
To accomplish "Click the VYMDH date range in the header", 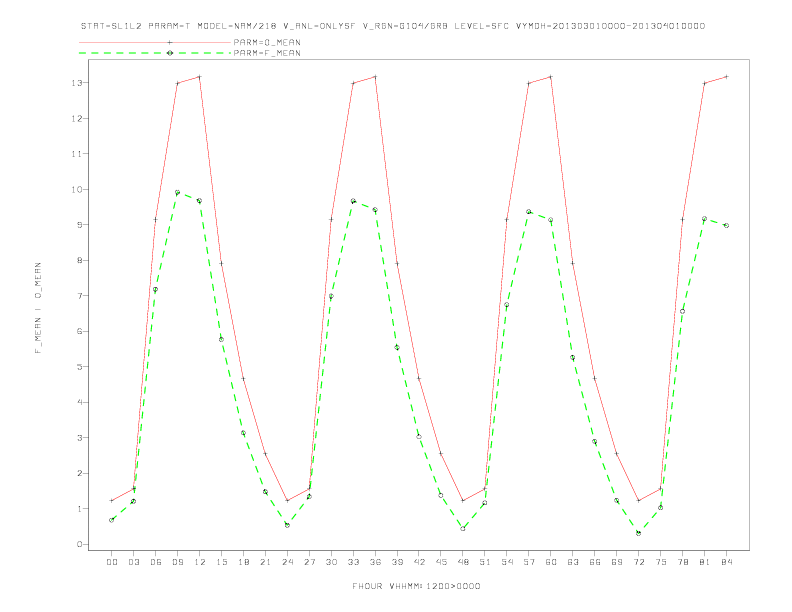I will click(x=610, y=26).
